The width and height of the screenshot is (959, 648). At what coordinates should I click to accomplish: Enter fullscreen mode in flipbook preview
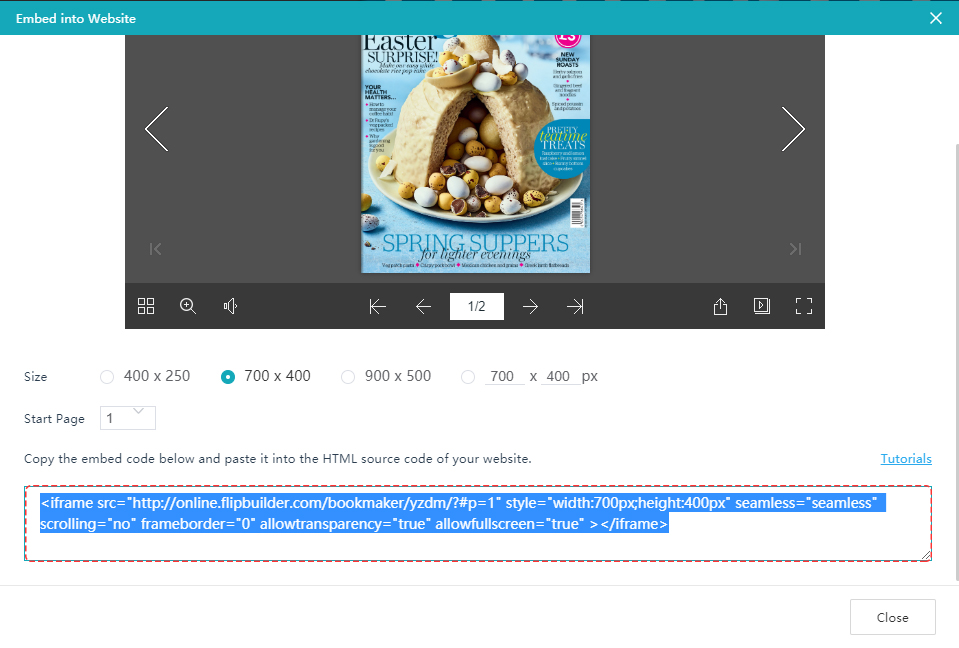[804, 306]
